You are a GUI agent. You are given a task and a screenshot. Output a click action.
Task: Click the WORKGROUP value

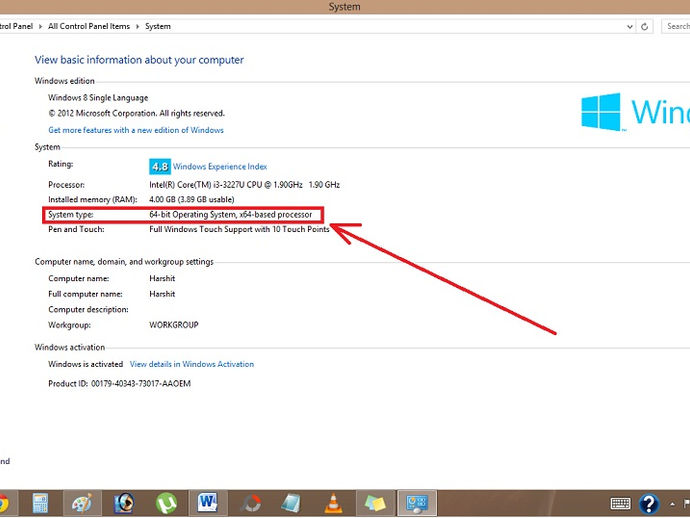[174, 325]
